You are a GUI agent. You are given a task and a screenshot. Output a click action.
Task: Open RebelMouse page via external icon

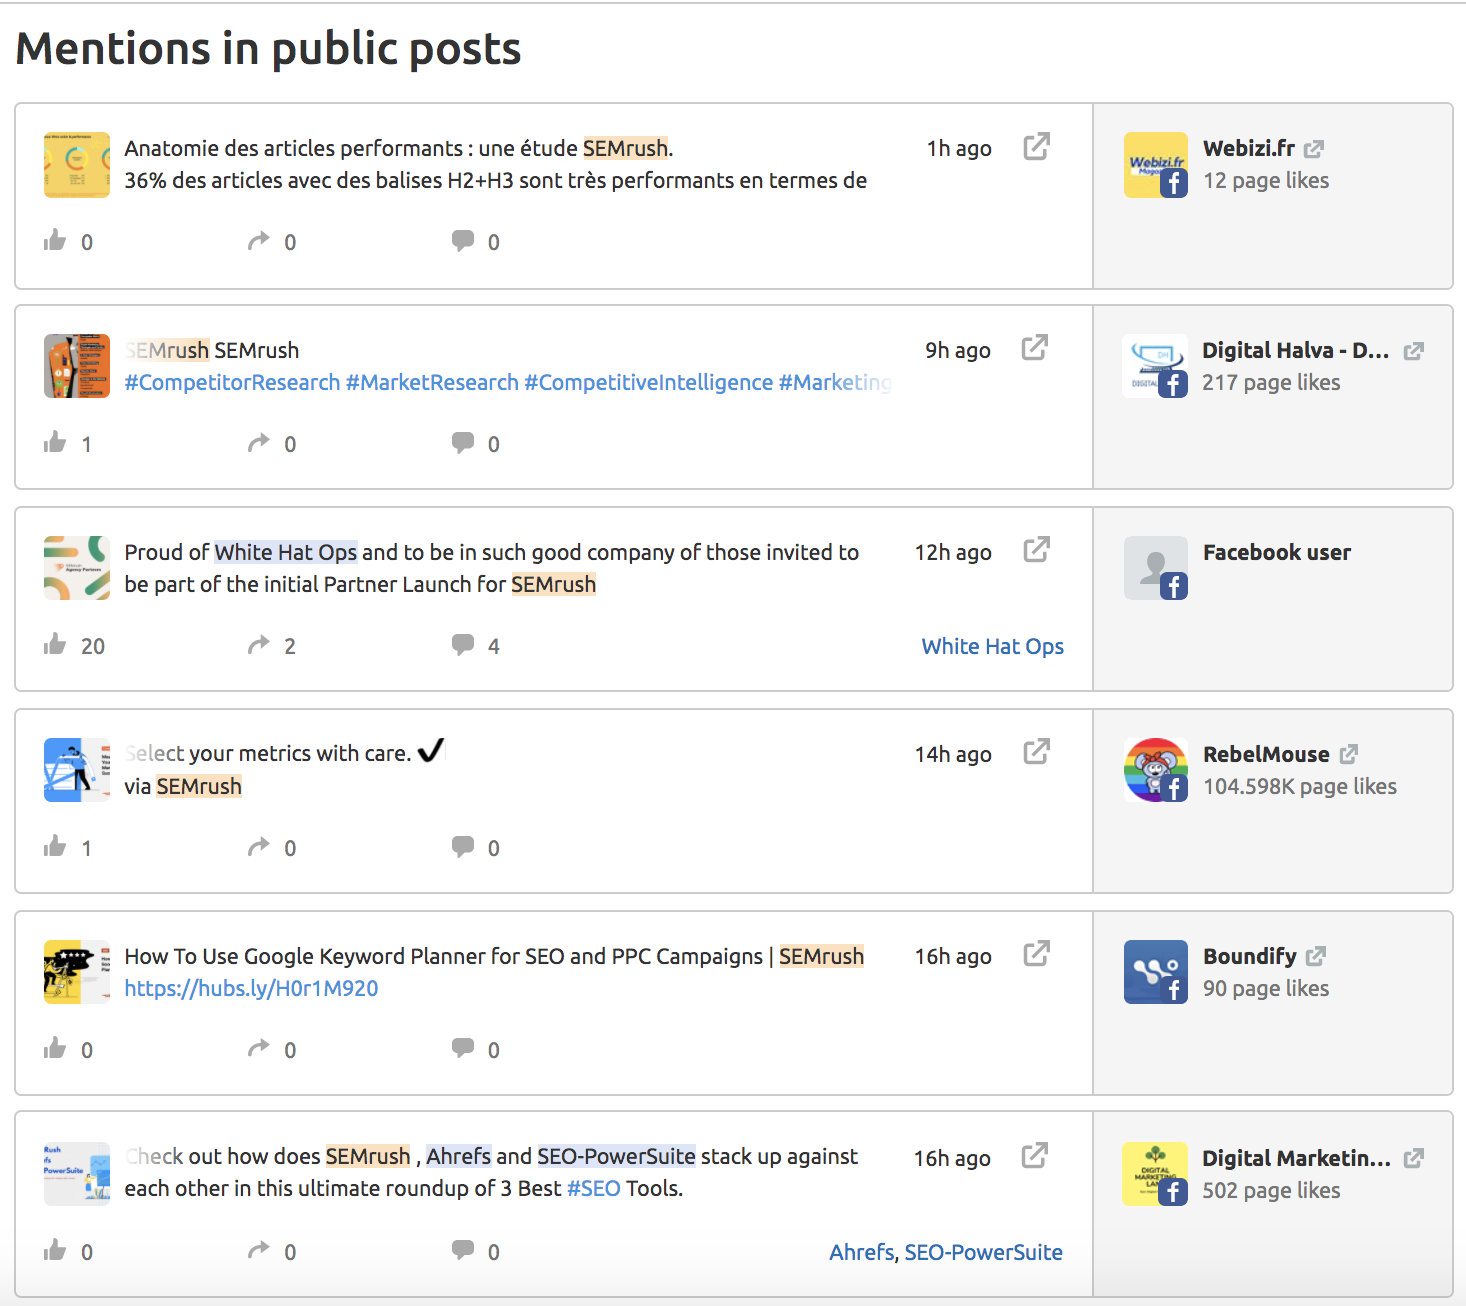(1349, 754)
